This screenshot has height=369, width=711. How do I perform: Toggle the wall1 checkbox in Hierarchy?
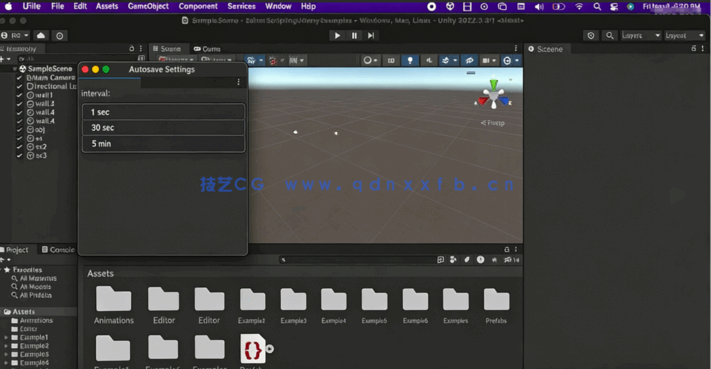19,95
